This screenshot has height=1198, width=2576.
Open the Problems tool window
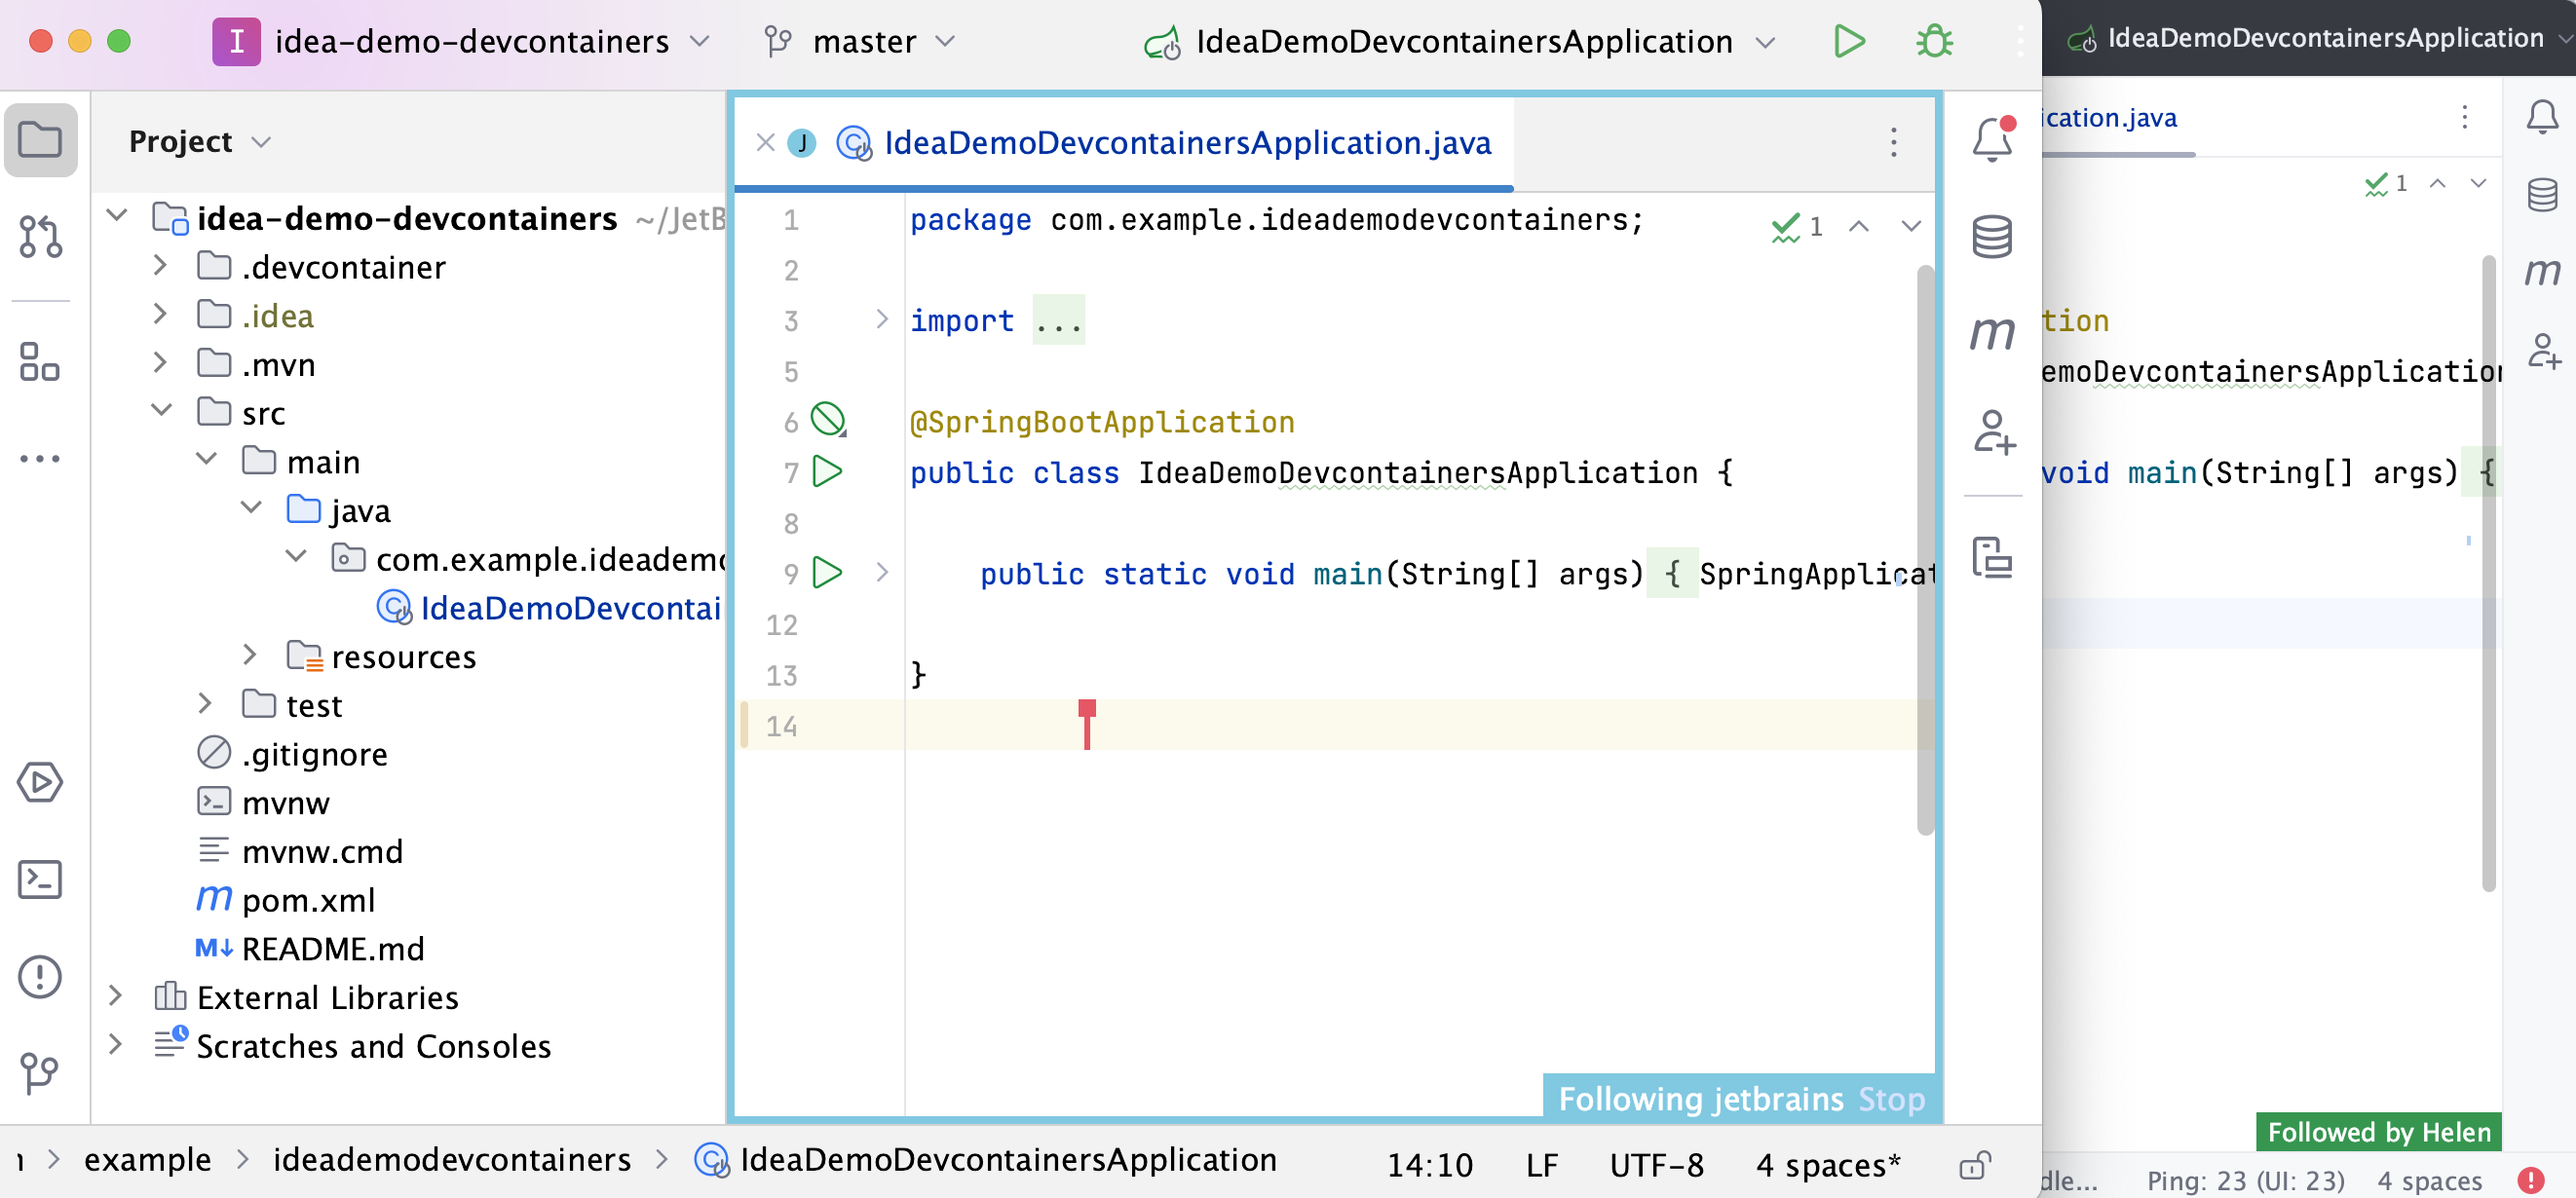point(40,976)
